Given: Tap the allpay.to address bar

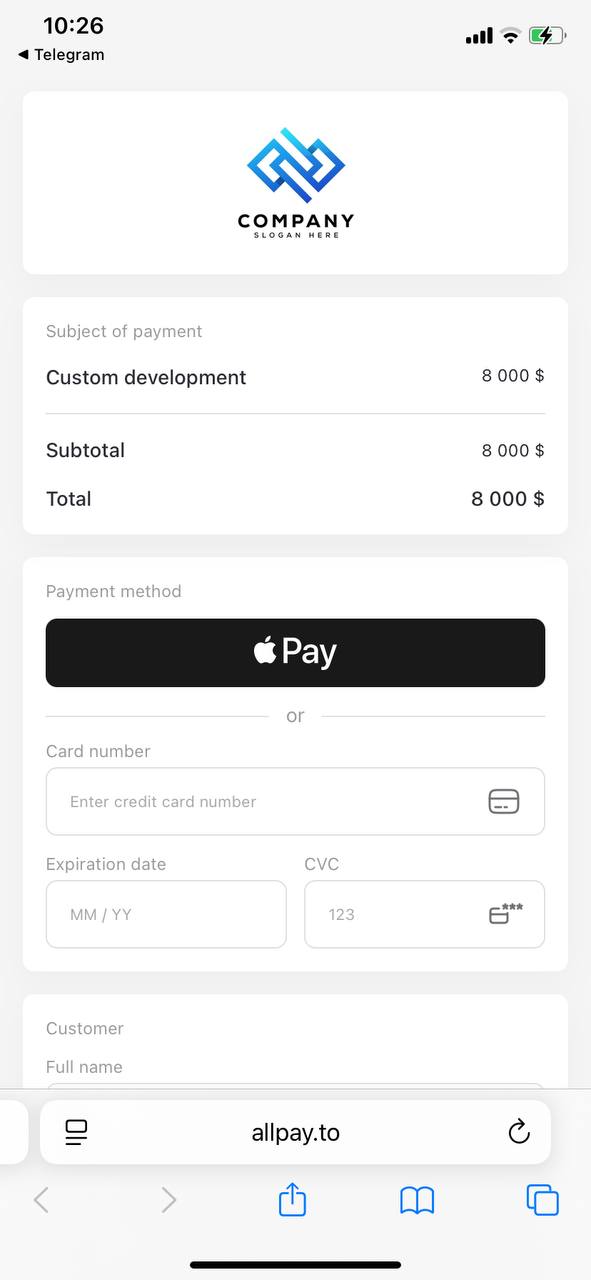Looking at the screenshot, I should coord(295,1131).
